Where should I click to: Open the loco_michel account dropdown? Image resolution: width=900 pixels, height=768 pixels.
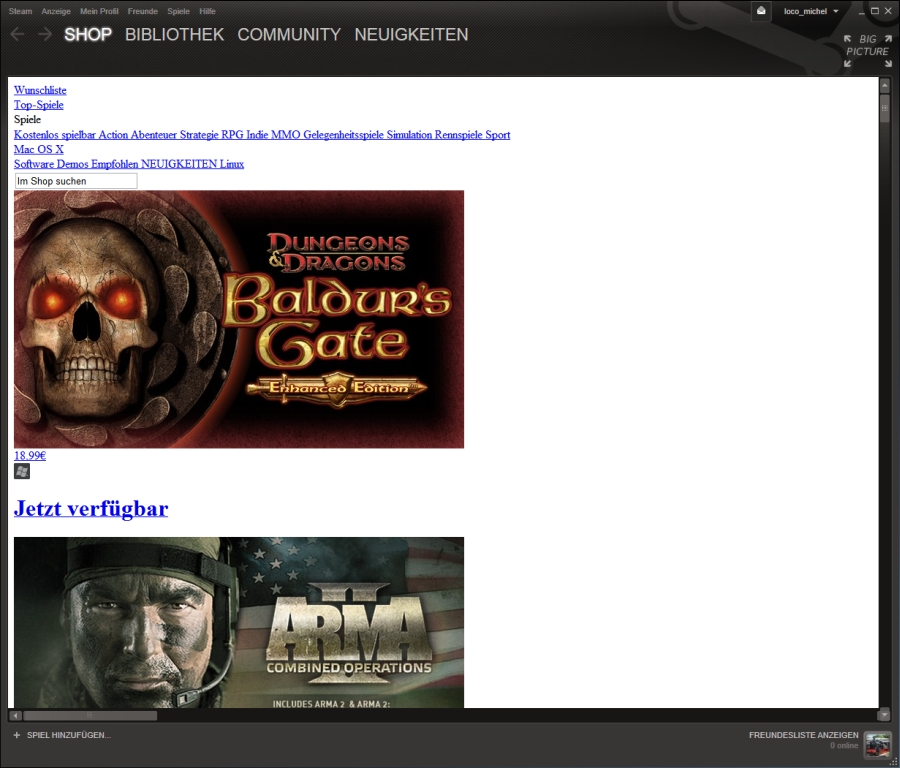pyautogui.click(x=810, y=11)
